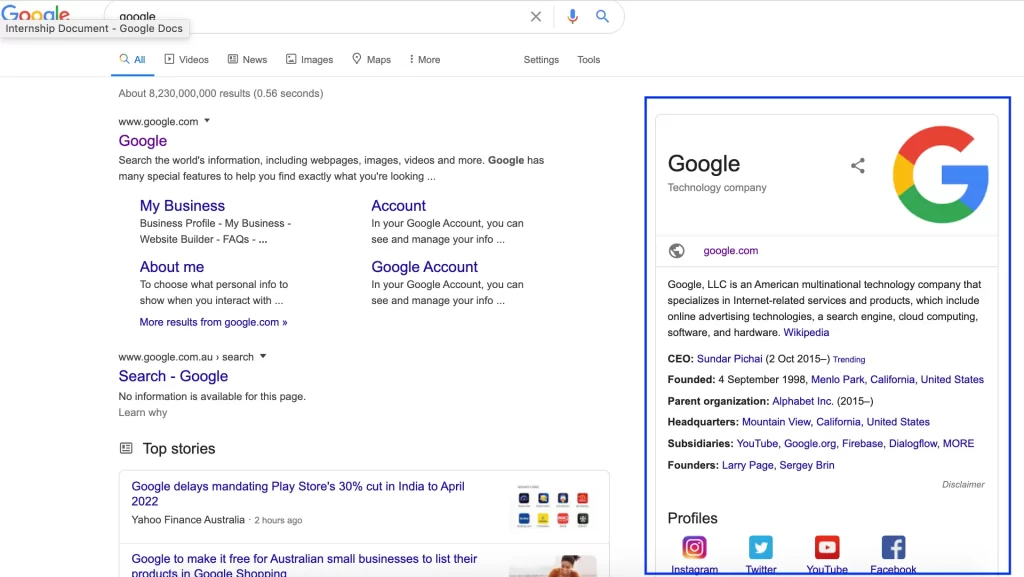The image size is (1024, 577).
Task: Open the Account sitelink
Action: 398,206
